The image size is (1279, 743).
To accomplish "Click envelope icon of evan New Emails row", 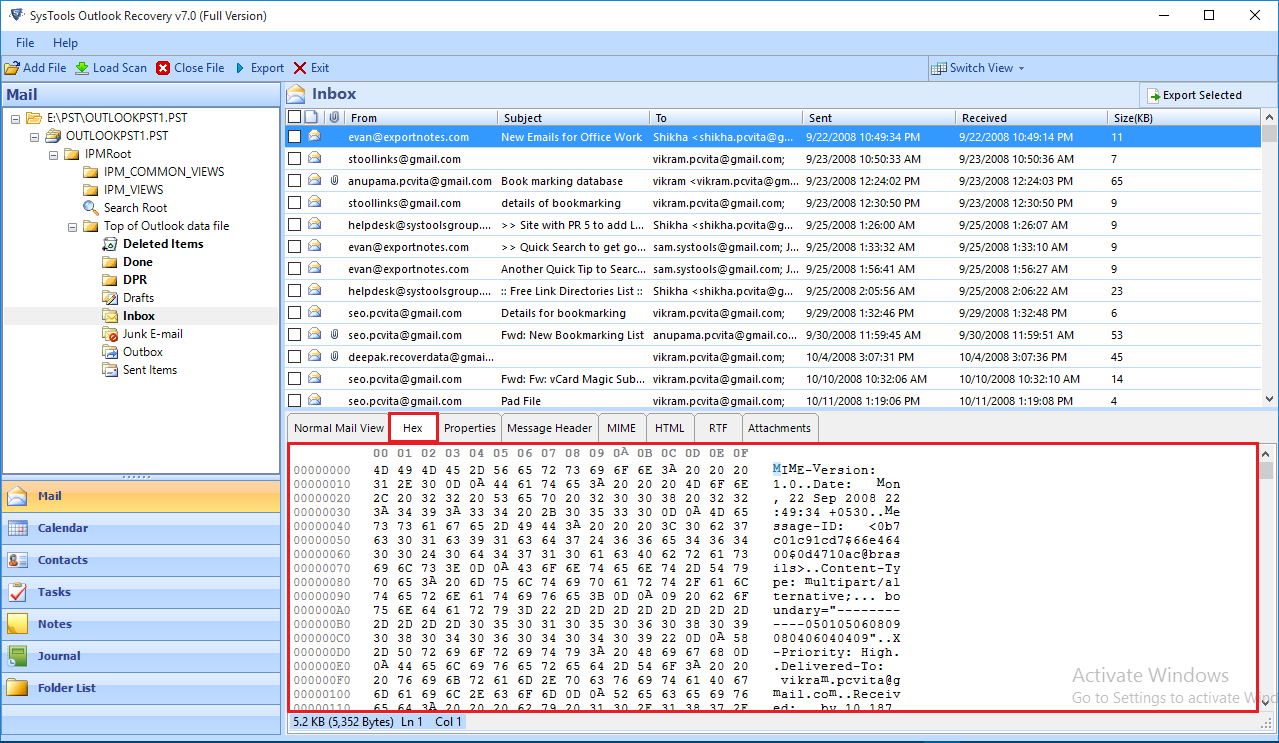I will tap(314, 137).
